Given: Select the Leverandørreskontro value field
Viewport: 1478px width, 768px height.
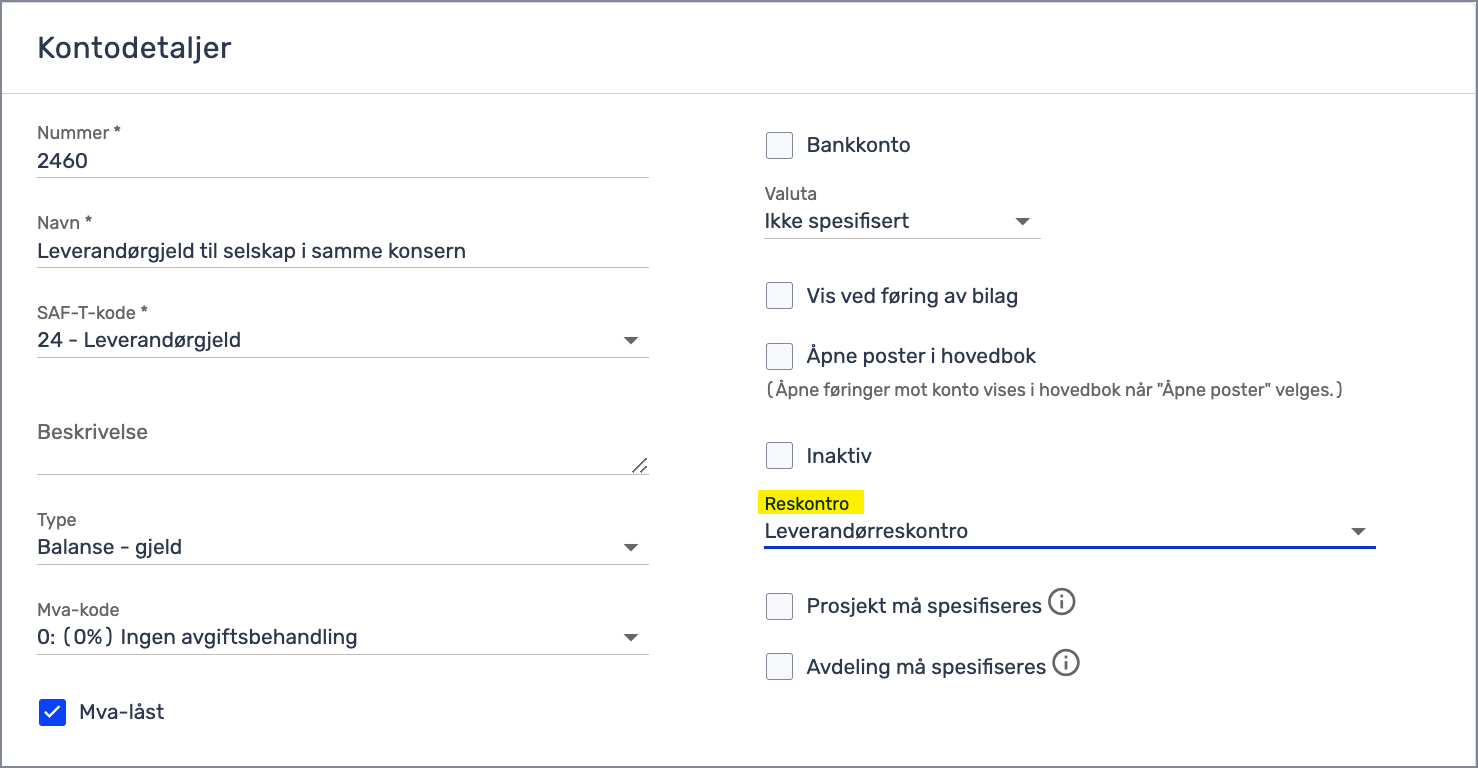Looking at the screenshot, I should [x=1070, y=531].
